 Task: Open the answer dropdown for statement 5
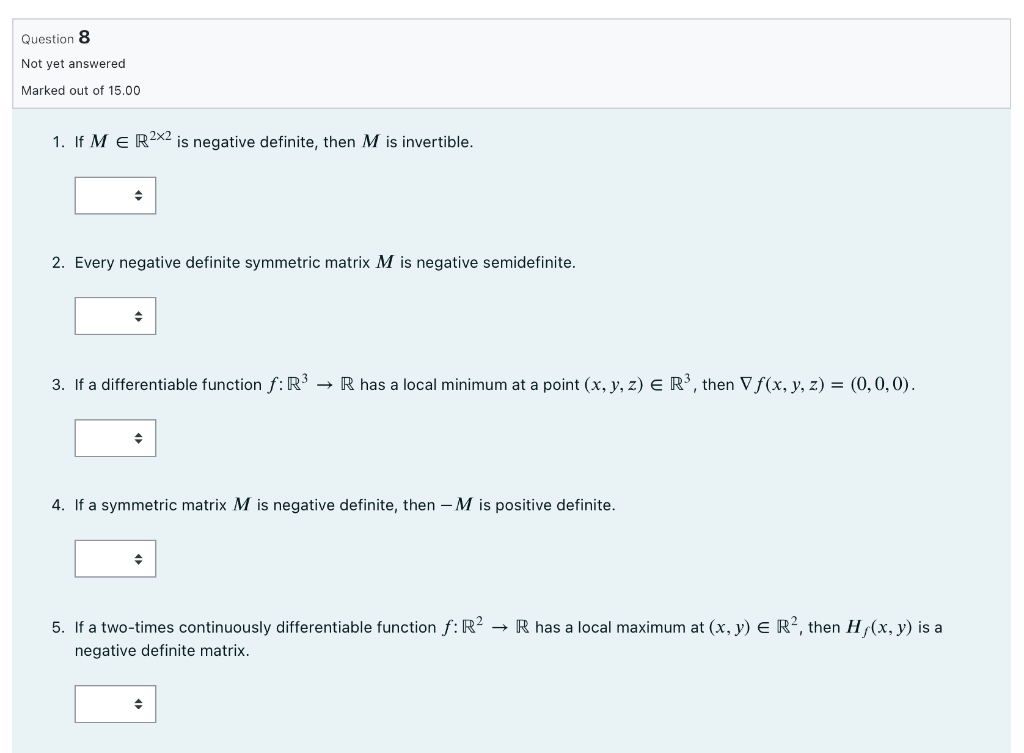click(x=114, y=703)
